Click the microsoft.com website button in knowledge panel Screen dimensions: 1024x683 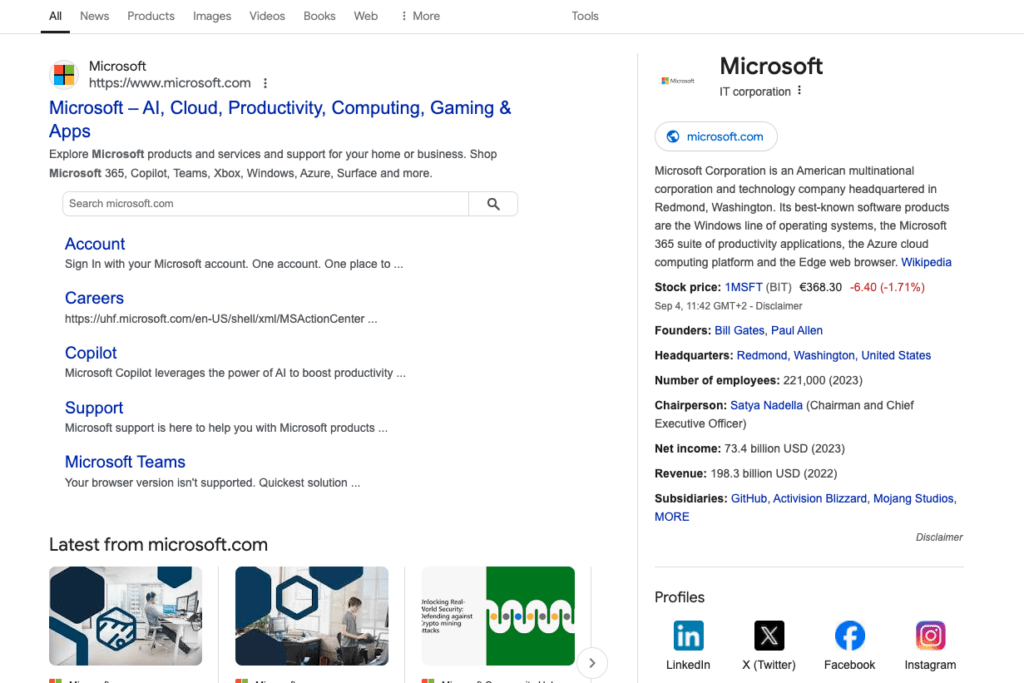coord(716,136)
